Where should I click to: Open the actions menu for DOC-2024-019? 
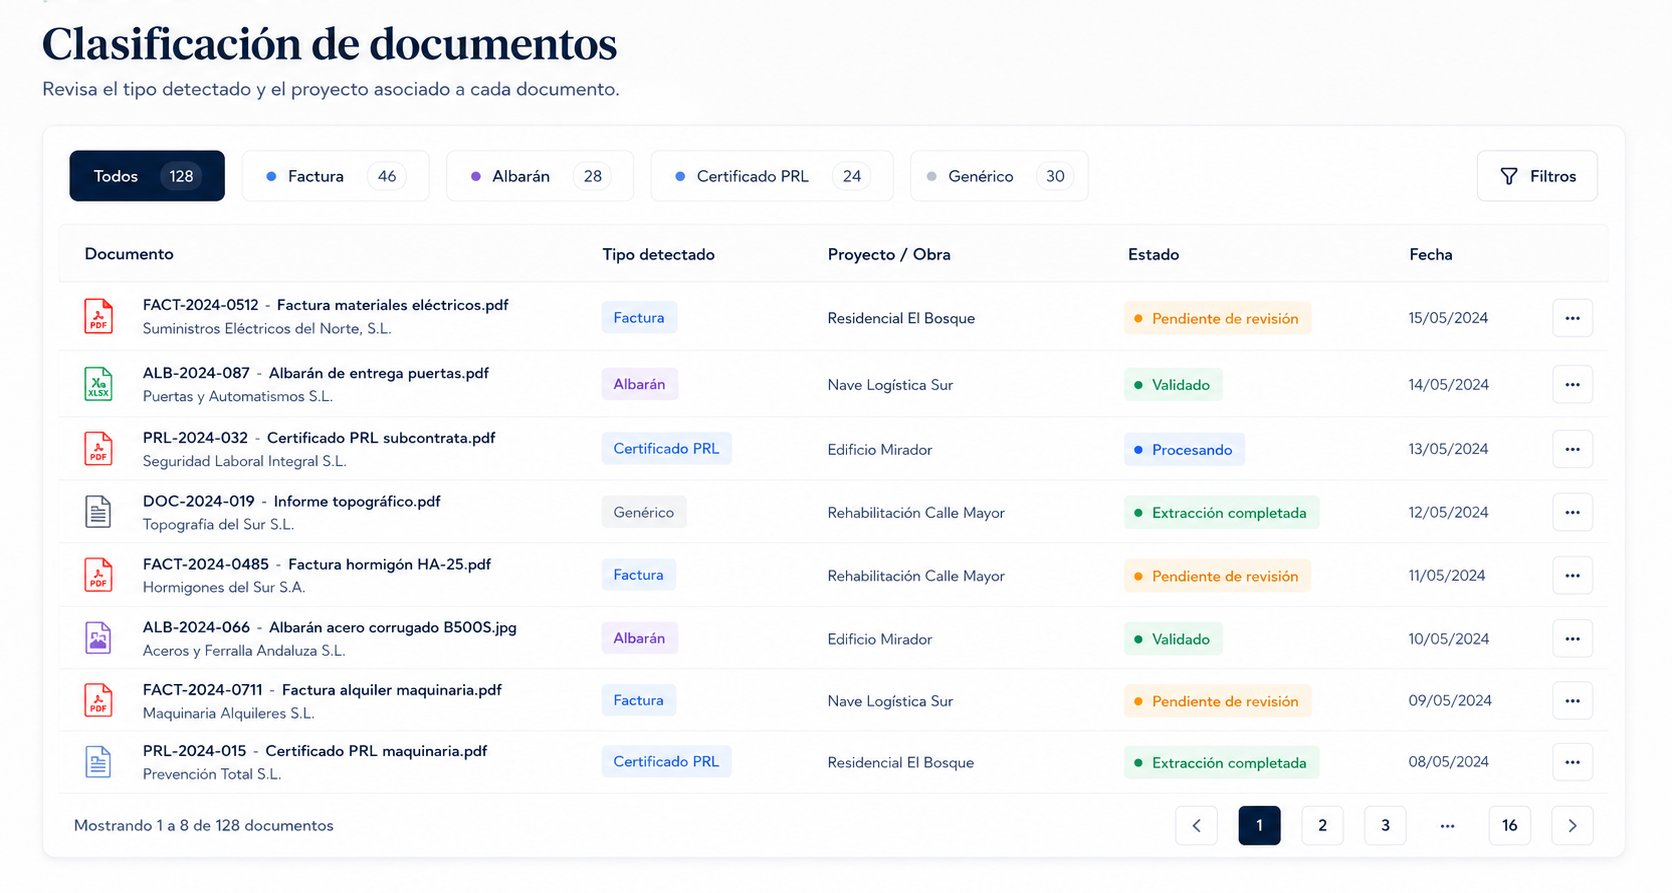(x=1572, y=512)
